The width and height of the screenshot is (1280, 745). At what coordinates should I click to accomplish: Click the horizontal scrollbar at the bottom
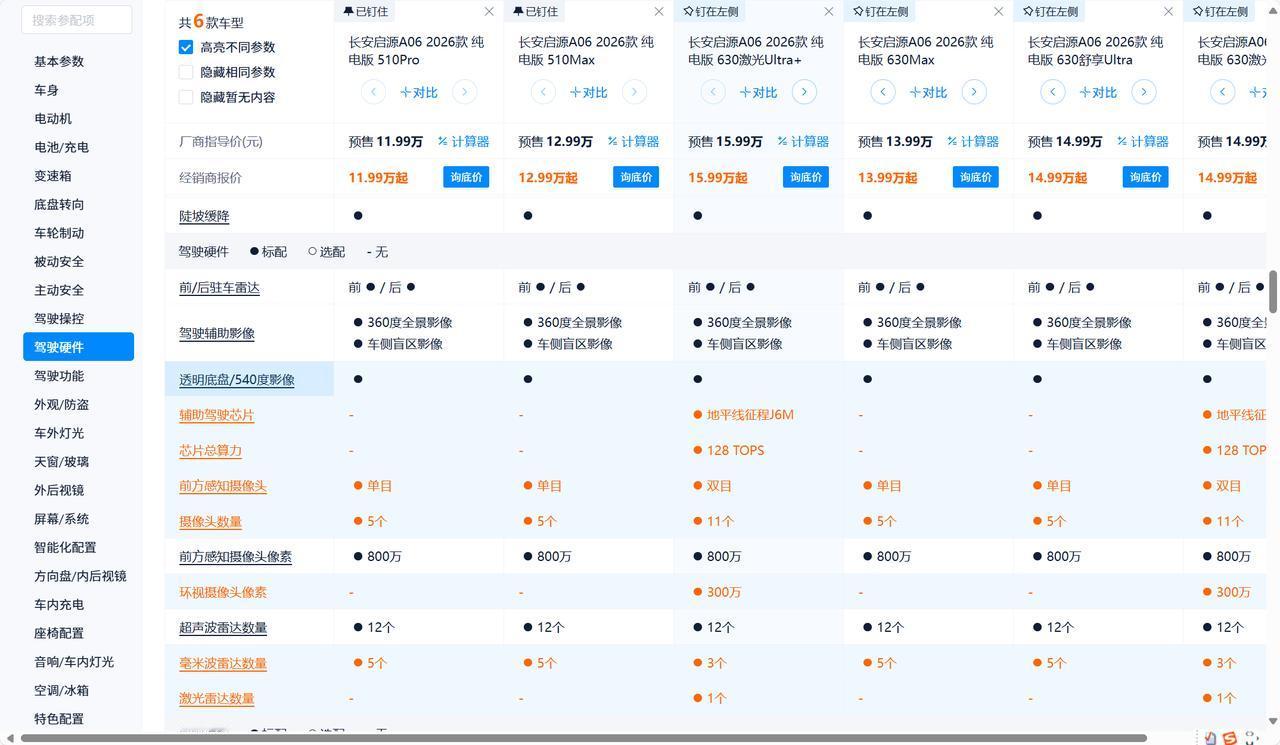[x=583, y=739]
